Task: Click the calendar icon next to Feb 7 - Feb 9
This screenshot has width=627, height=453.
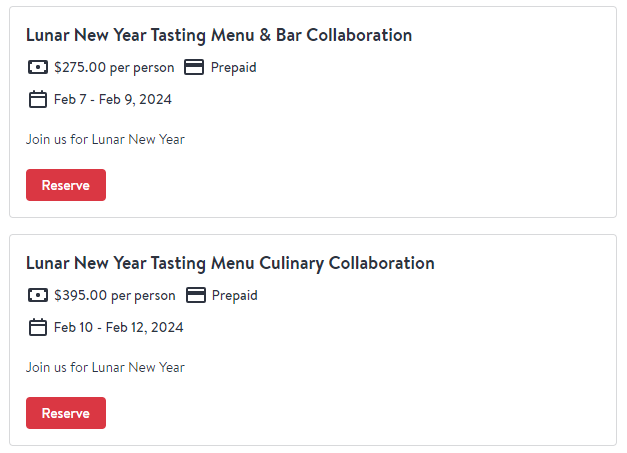Action: pos(38,99)
